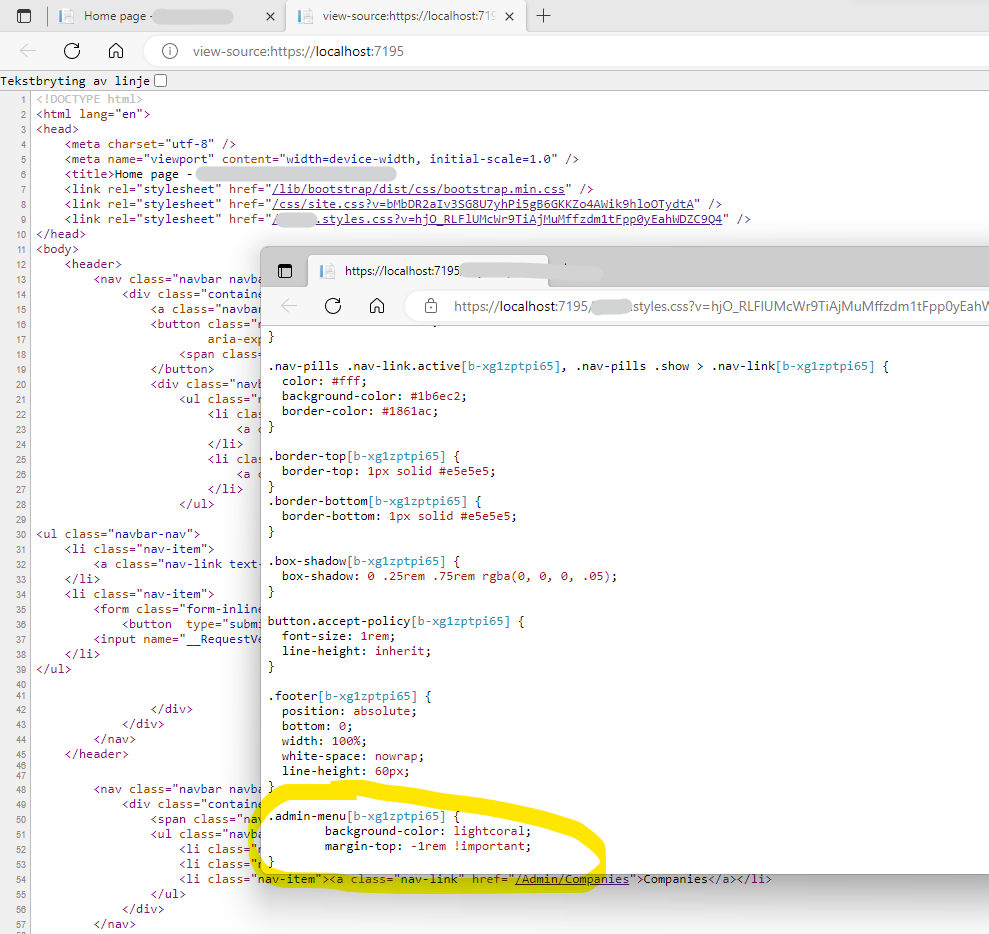The width and height of the screenshot is (989, 934).
Task: Focus the styles.css address bar
Action: (x=697, y=306)
